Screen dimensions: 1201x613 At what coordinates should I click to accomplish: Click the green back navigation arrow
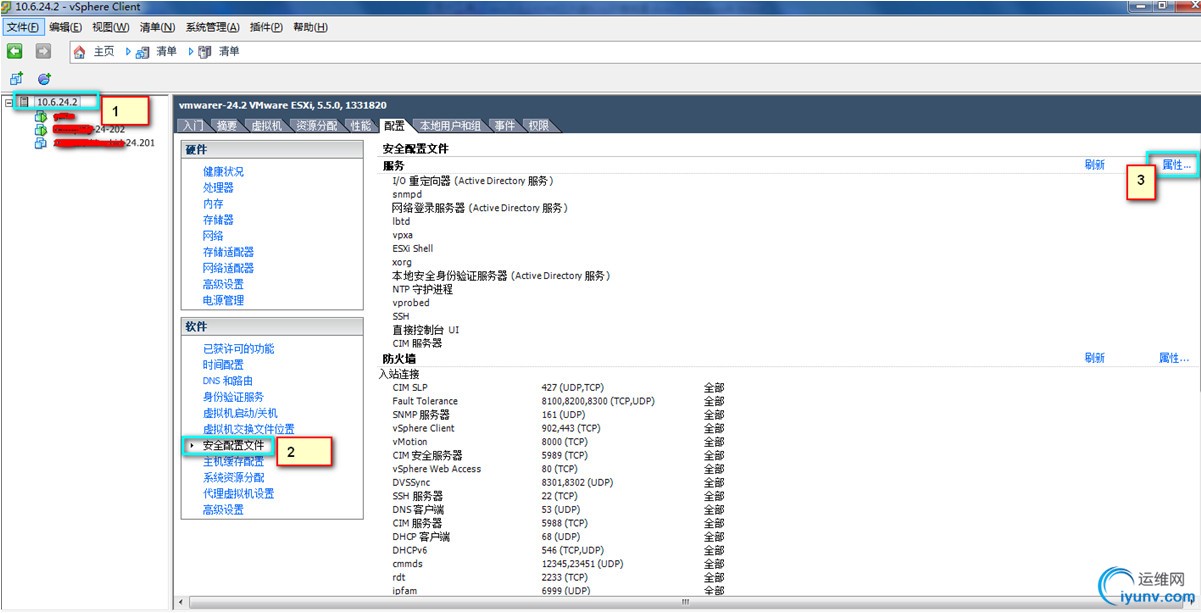tap(15, 51)
